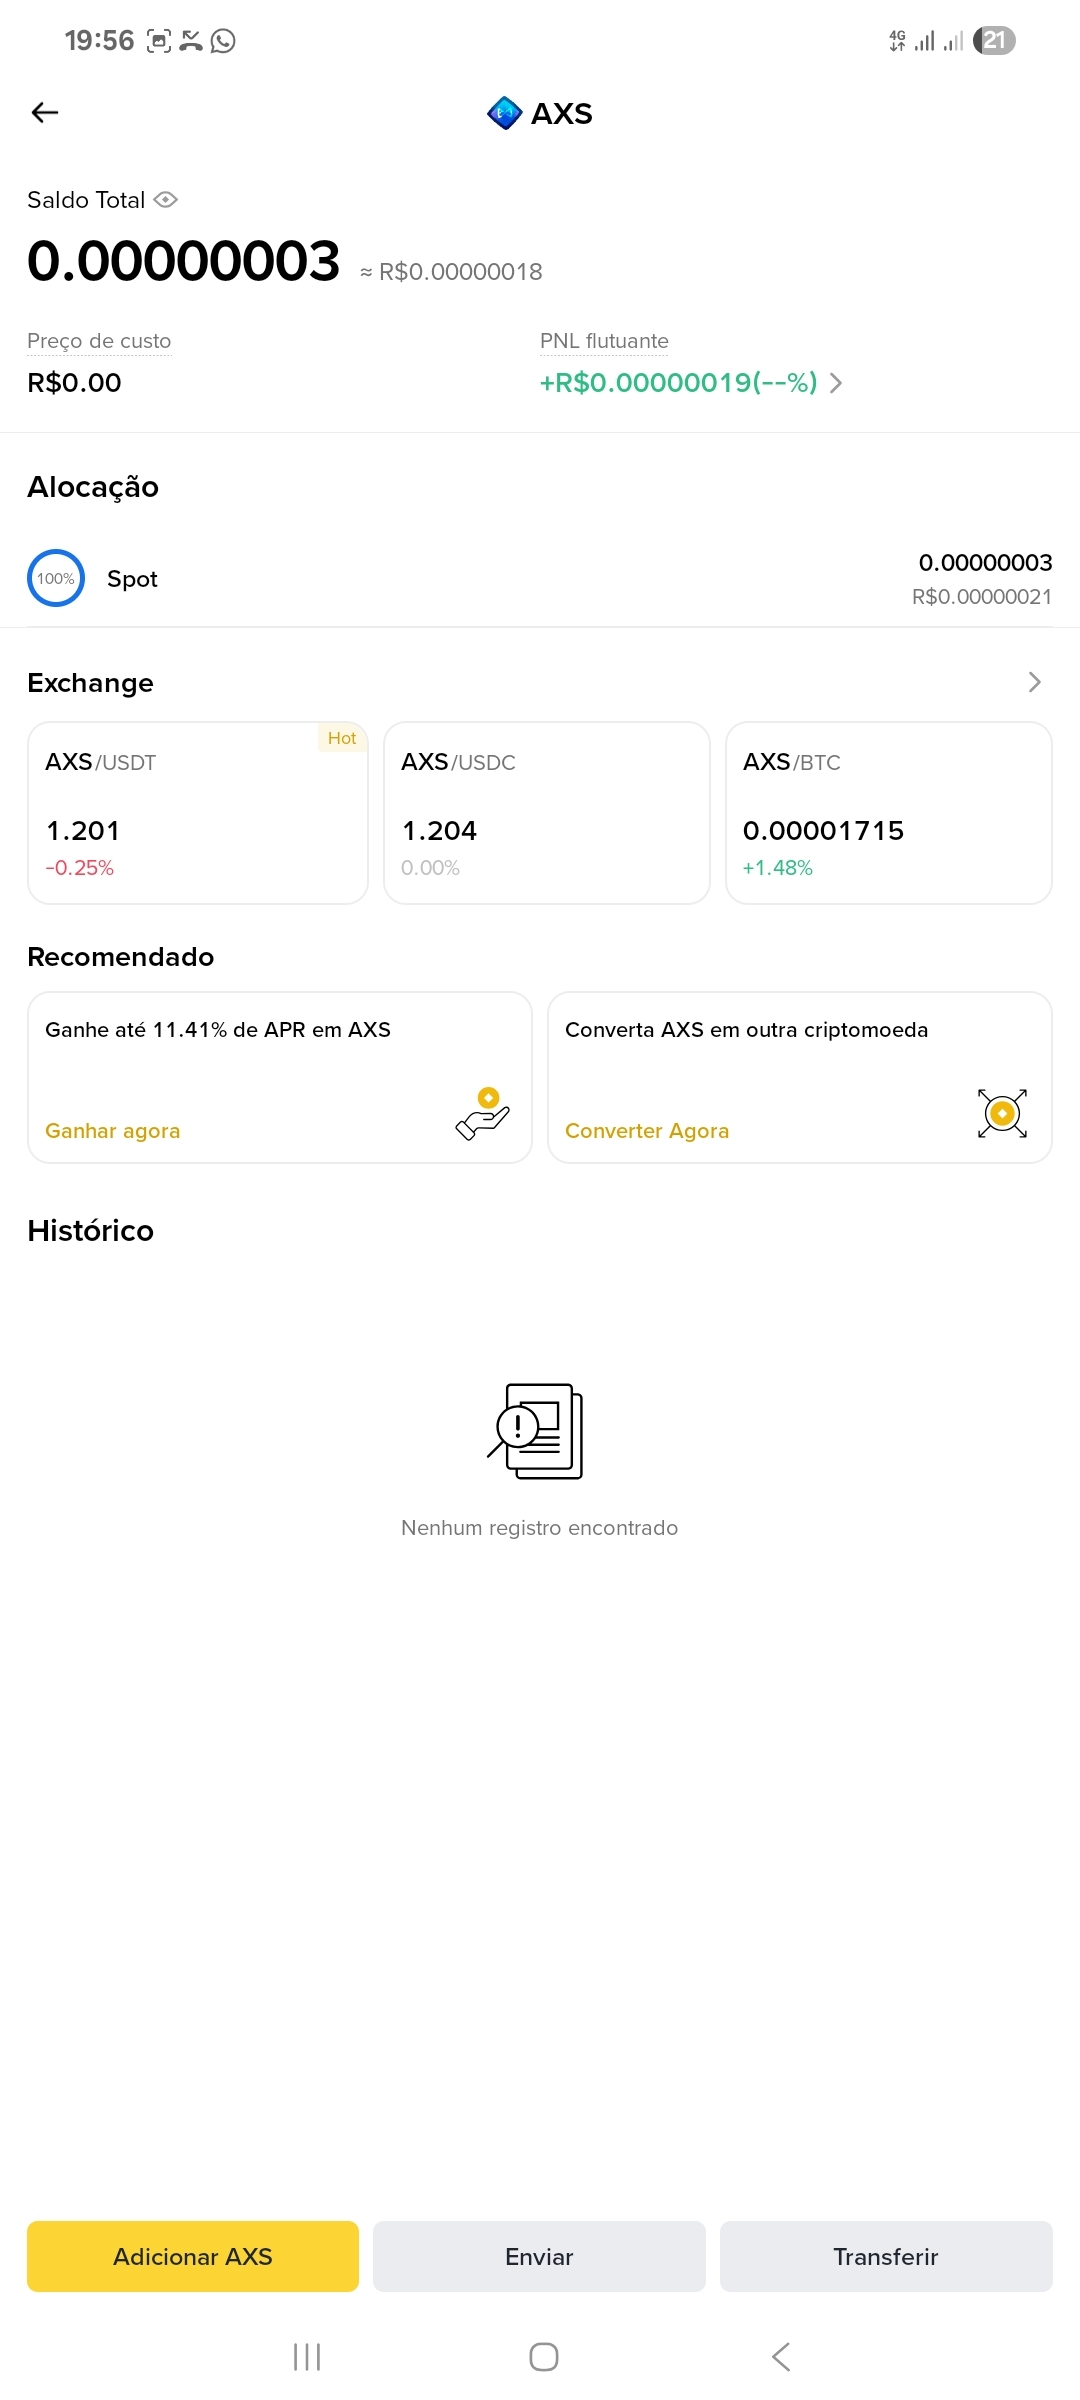The image size is (1080, 2400).
Task: Tap the earn hand-with-coin icon
Action: 483,1113
